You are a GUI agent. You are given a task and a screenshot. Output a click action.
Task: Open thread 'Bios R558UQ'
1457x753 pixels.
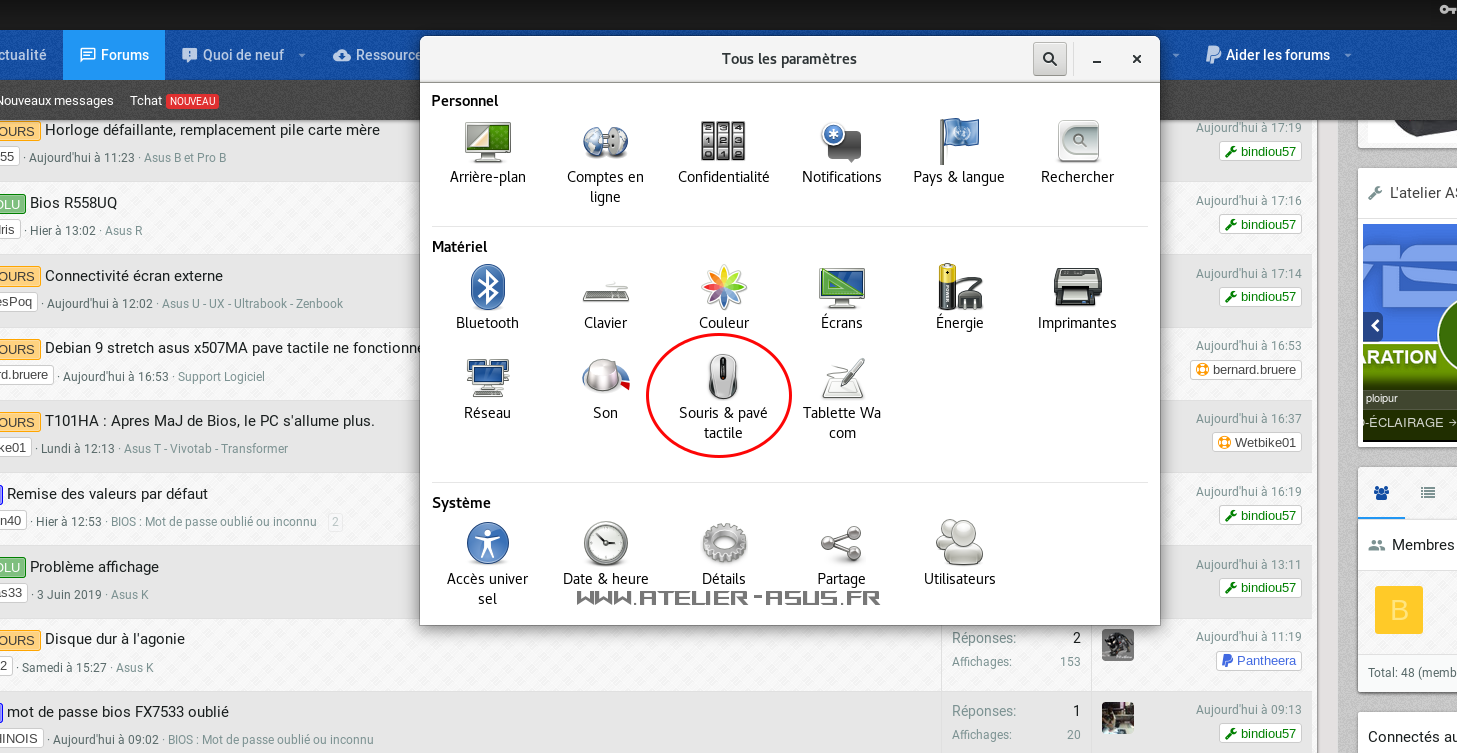pos(73,203)
